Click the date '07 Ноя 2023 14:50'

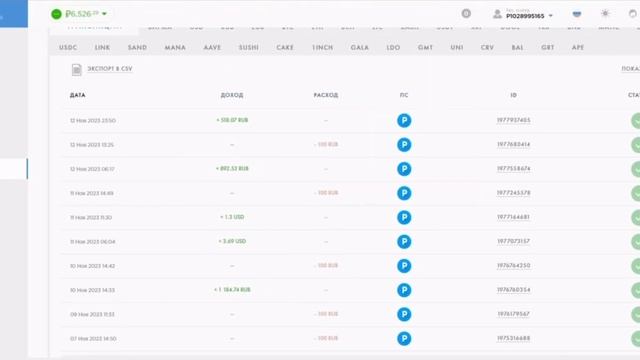[x=93, y=339]
